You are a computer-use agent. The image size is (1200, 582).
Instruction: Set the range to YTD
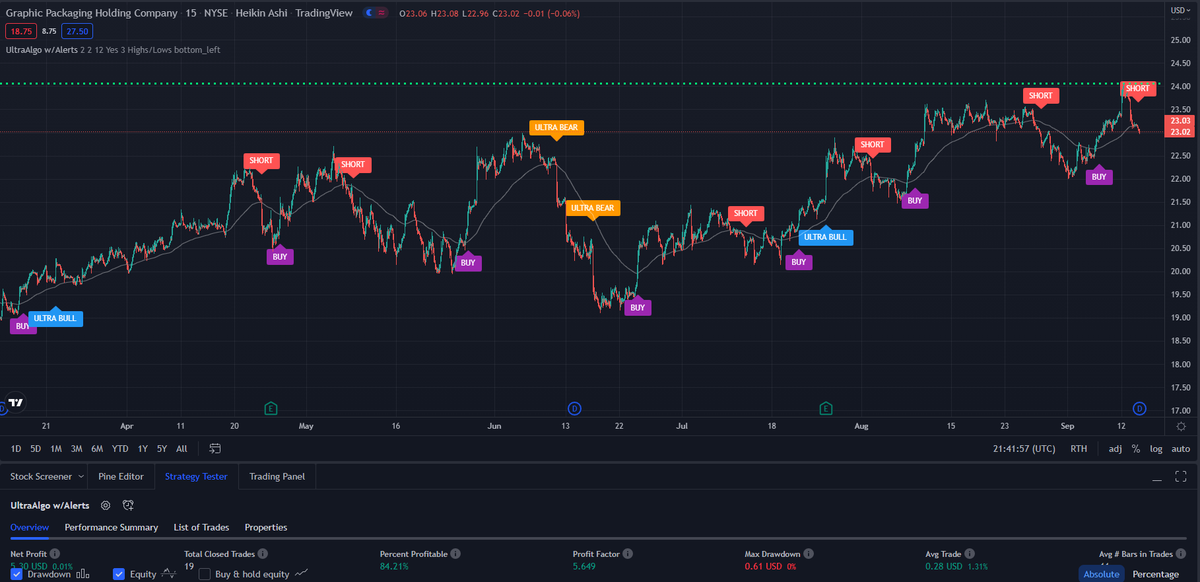pyautogui.click(x=120, y=449)
